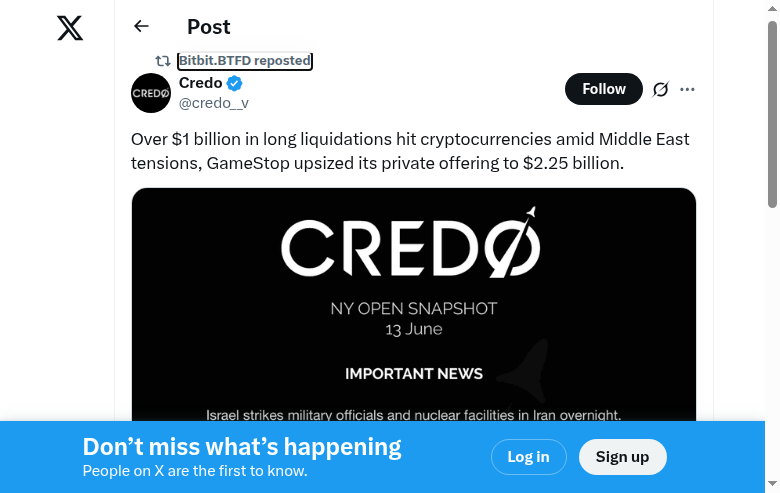Click the Credo display name
Viewport: 780px width, 493px height.
coord(200,83)
